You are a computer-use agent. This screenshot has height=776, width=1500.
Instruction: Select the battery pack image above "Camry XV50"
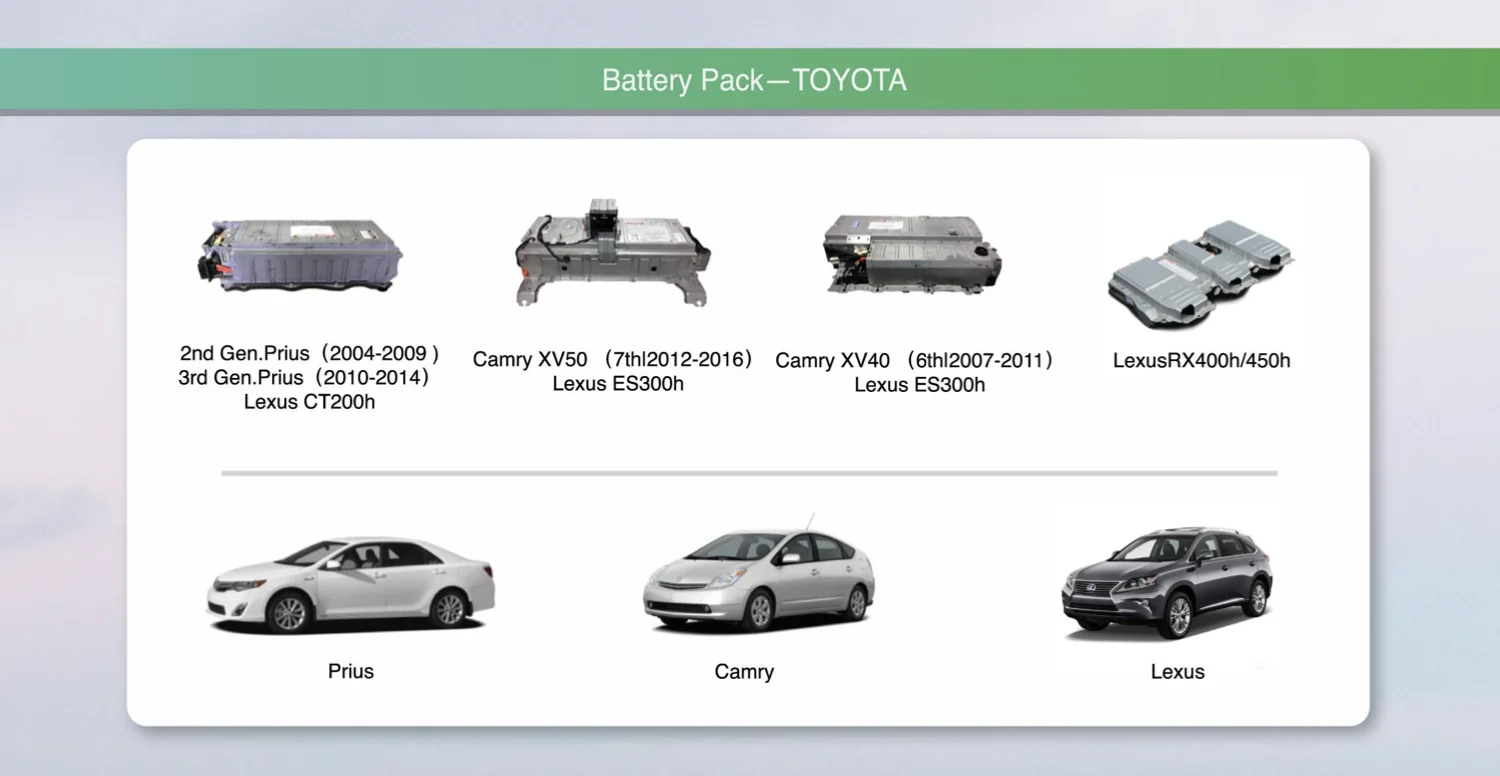coord(613,252)
